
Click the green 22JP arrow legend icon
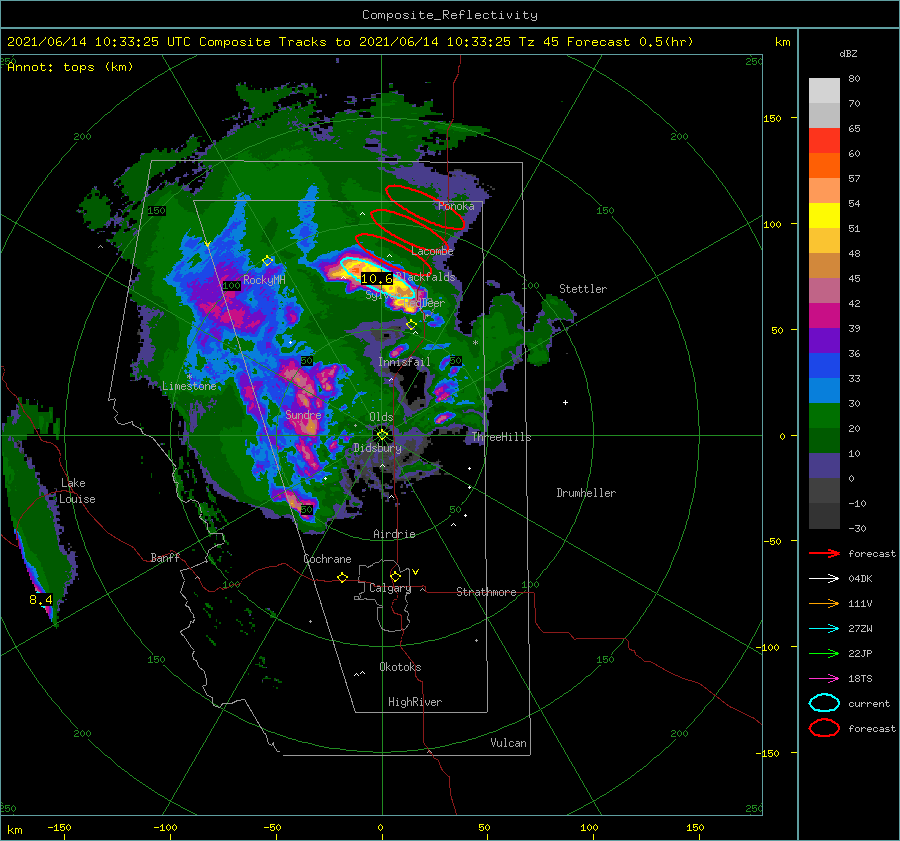pyautogui.click(x=824, y=653)
